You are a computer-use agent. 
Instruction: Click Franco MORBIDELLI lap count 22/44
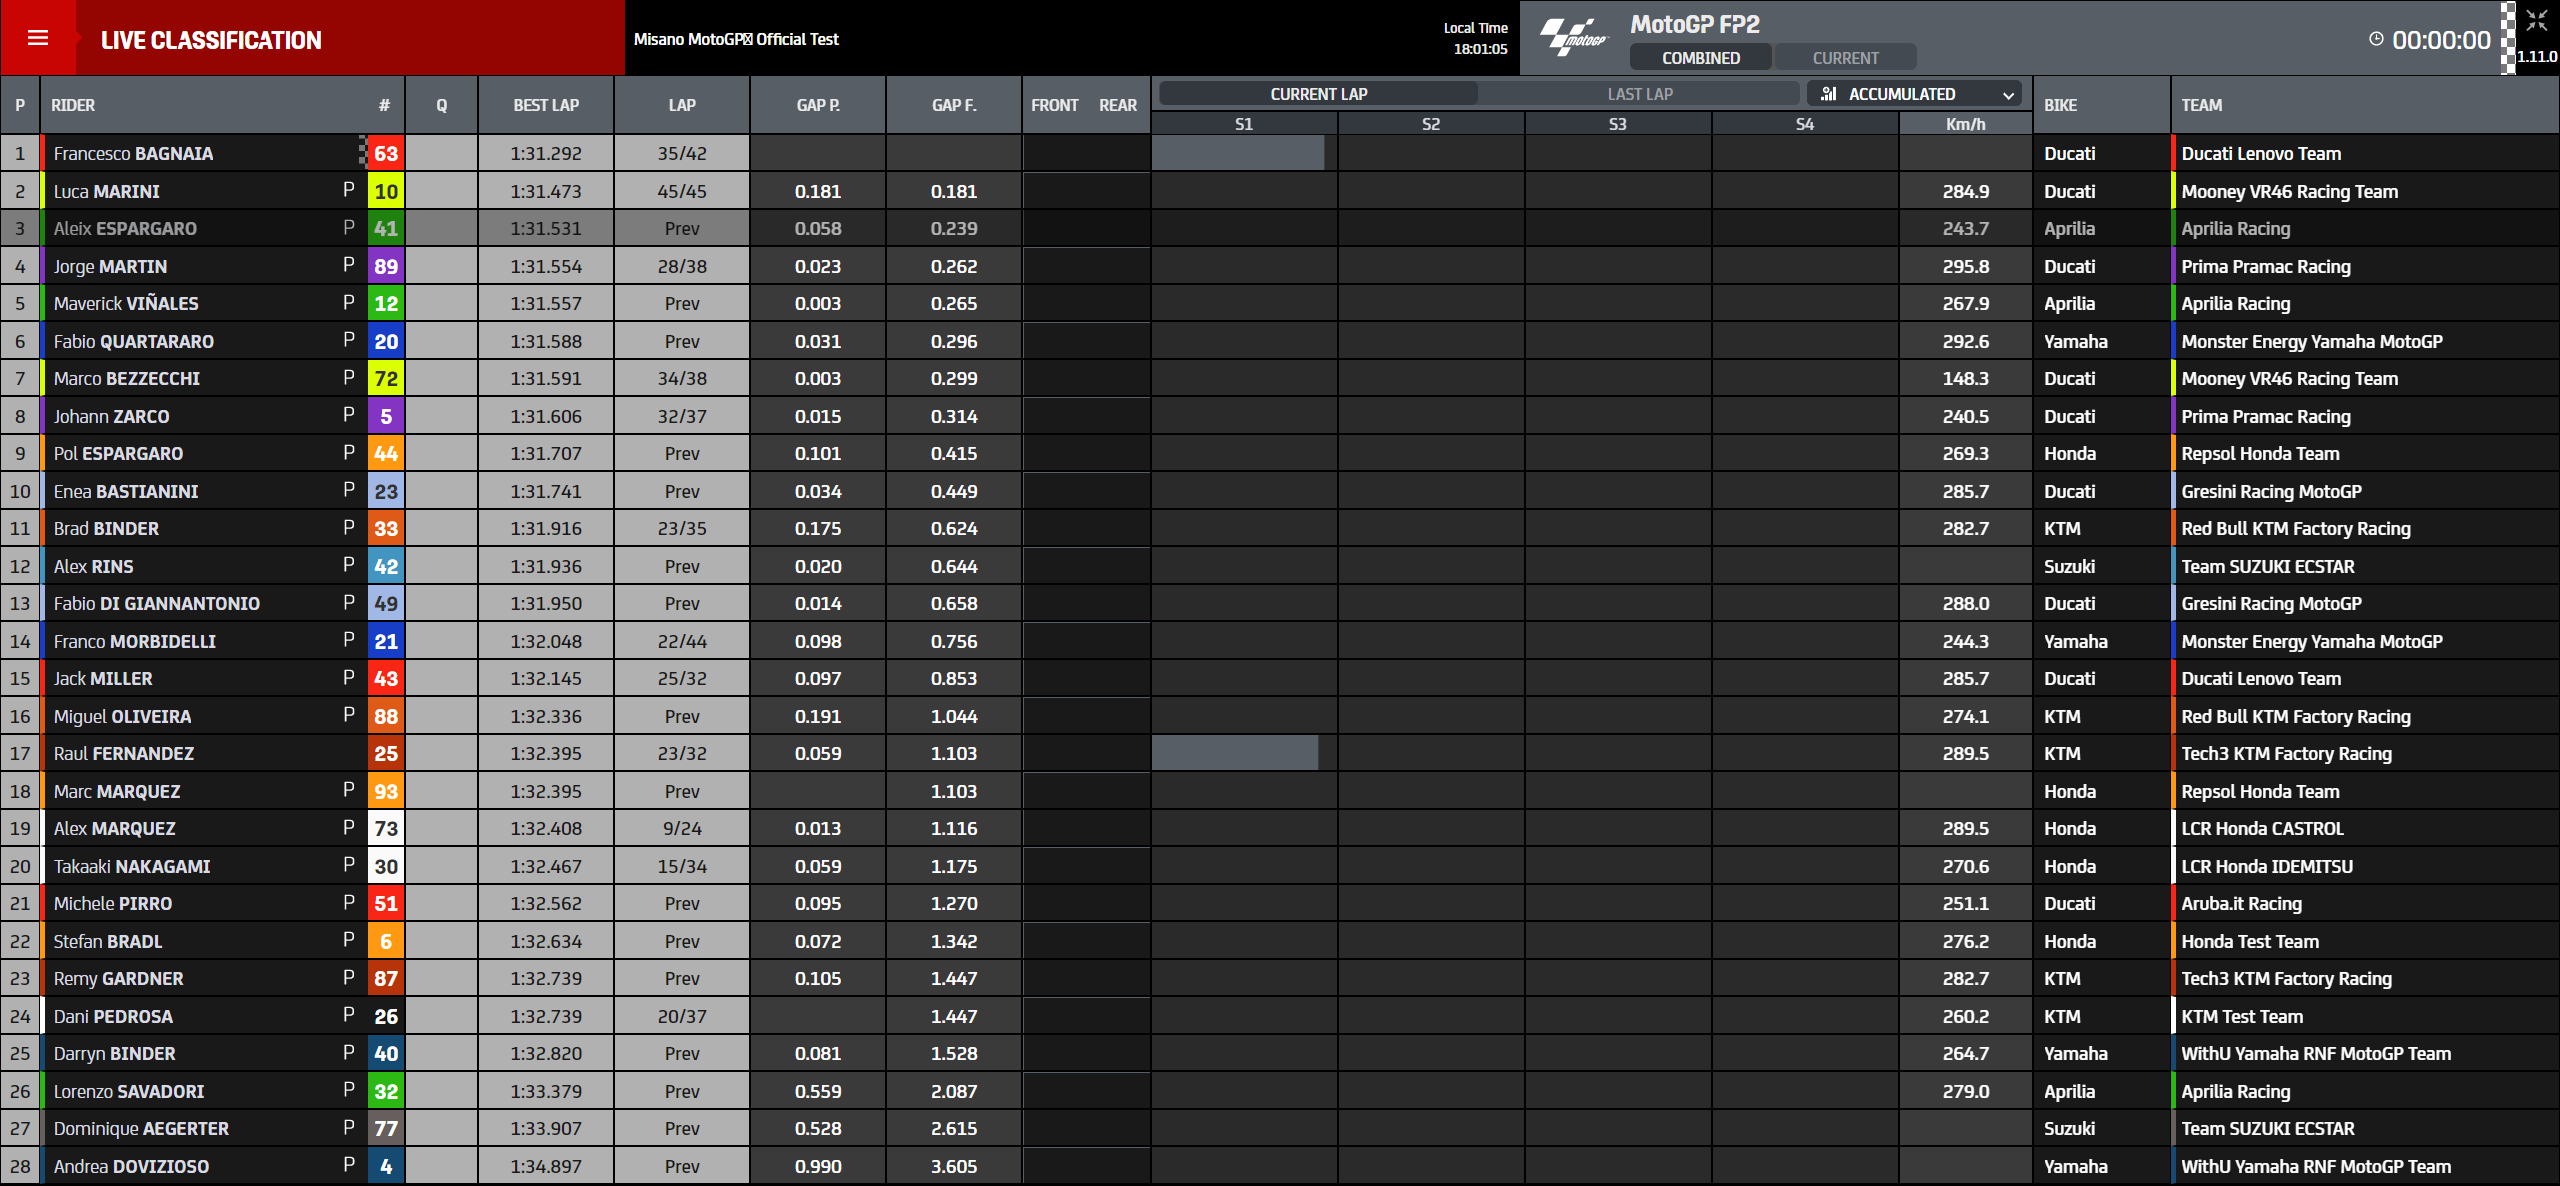682,641
